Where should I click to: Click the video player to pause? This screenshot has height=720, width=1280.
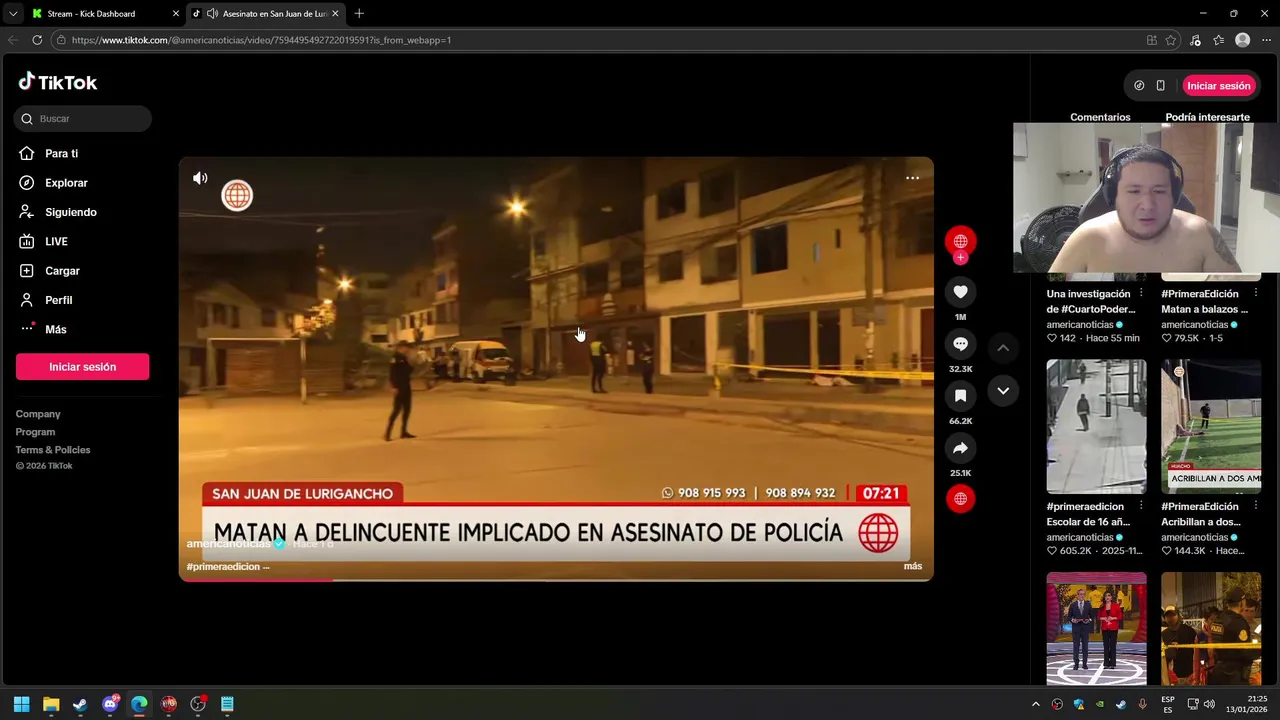click(x=556, y=369)
